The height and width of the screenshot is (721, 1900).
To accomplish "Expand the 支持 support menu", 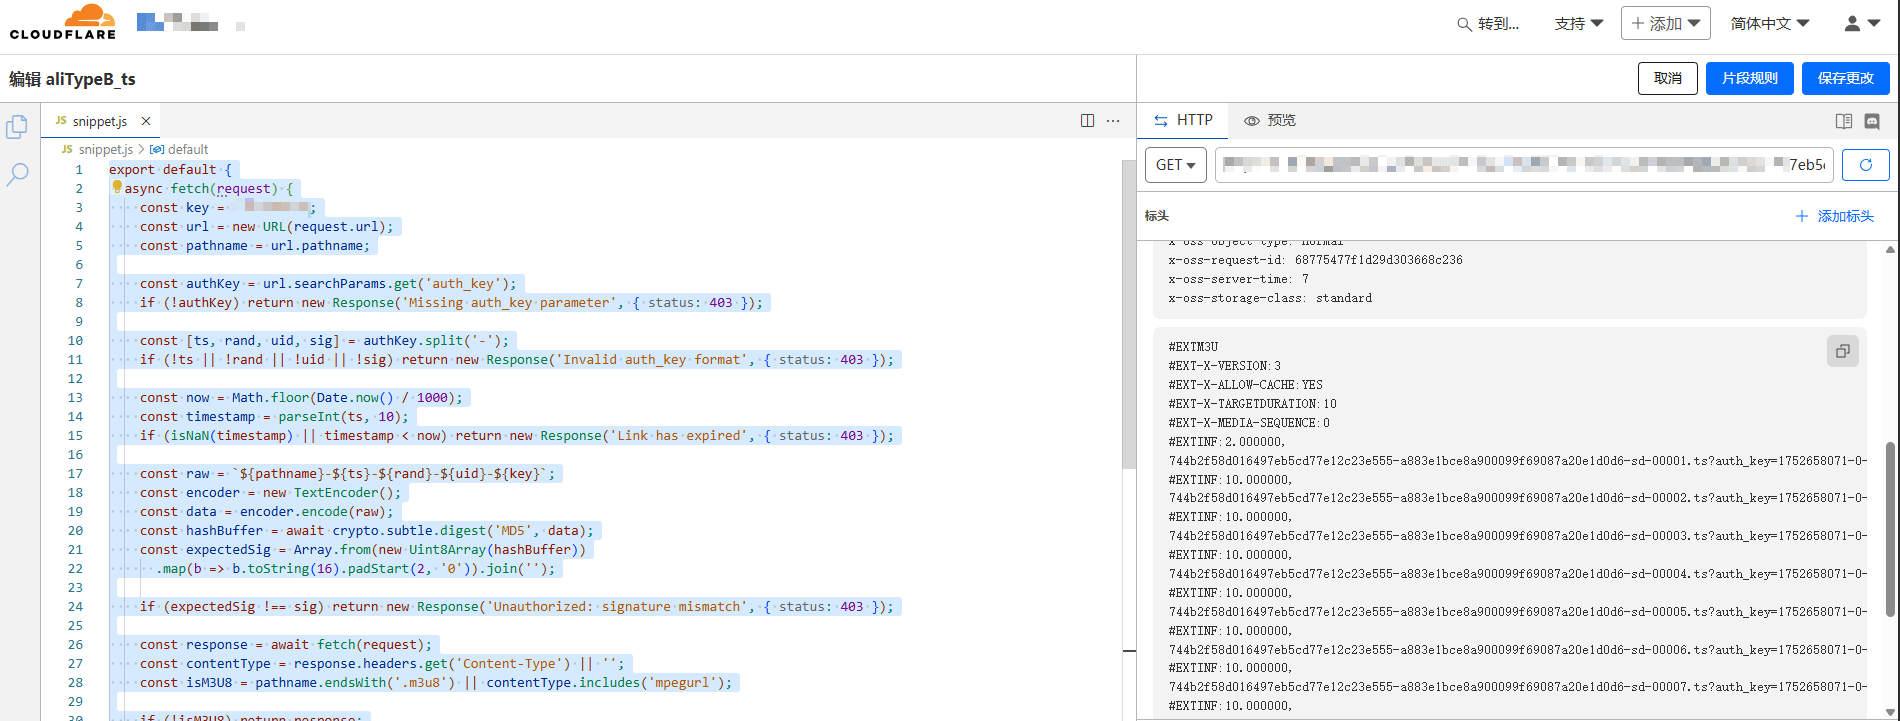I will (x=1578, y=23).
